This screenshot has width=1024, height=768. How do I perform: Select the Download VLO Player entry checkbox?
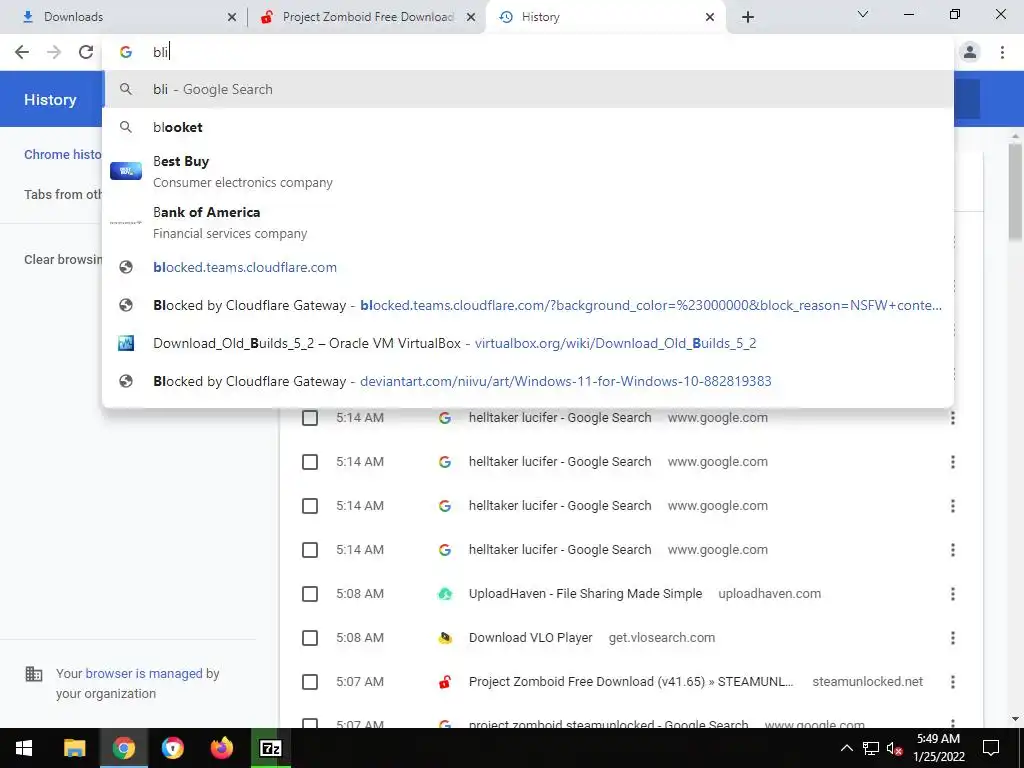pyautogui.click(x=310, y=638)
